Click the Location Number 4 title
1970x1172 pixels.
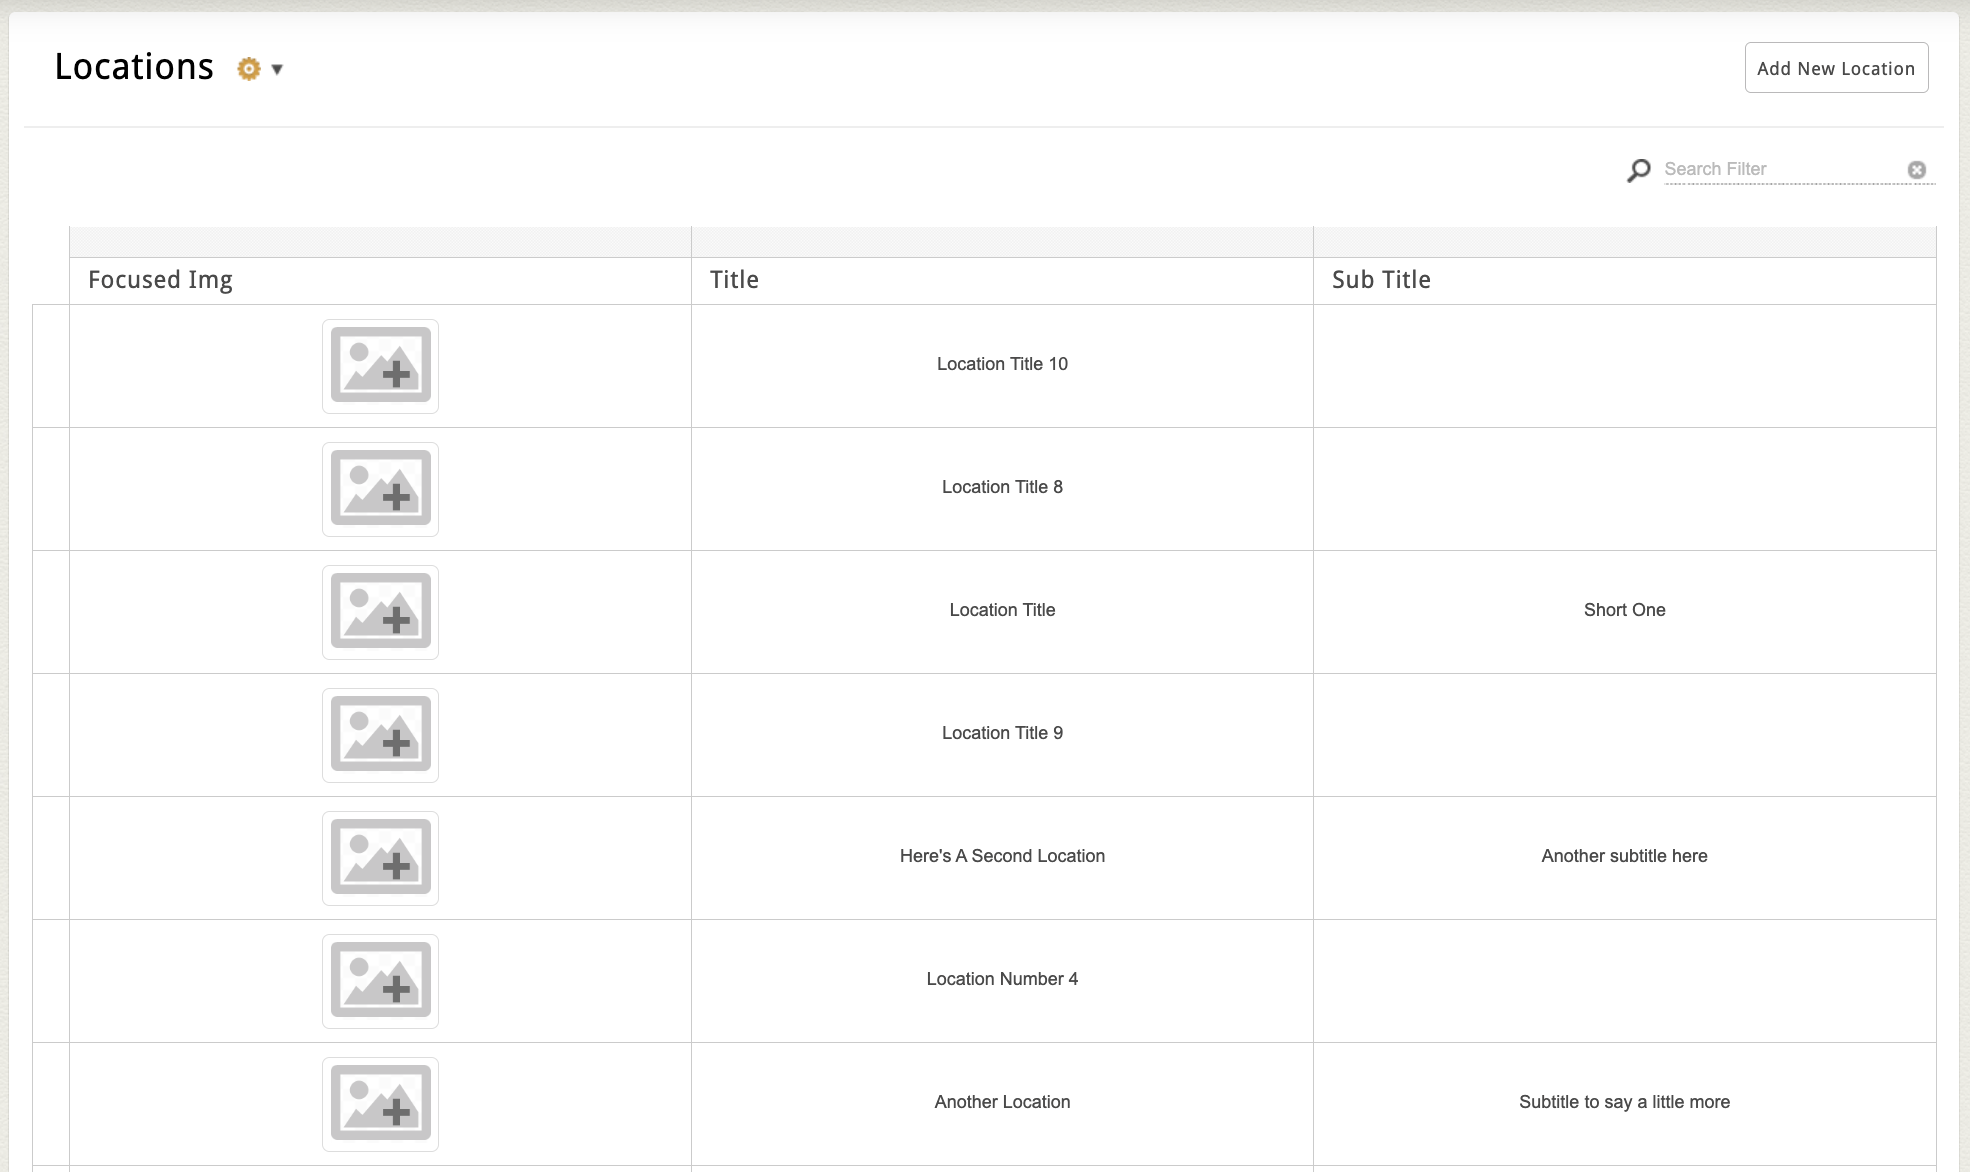coord(1002,979)
